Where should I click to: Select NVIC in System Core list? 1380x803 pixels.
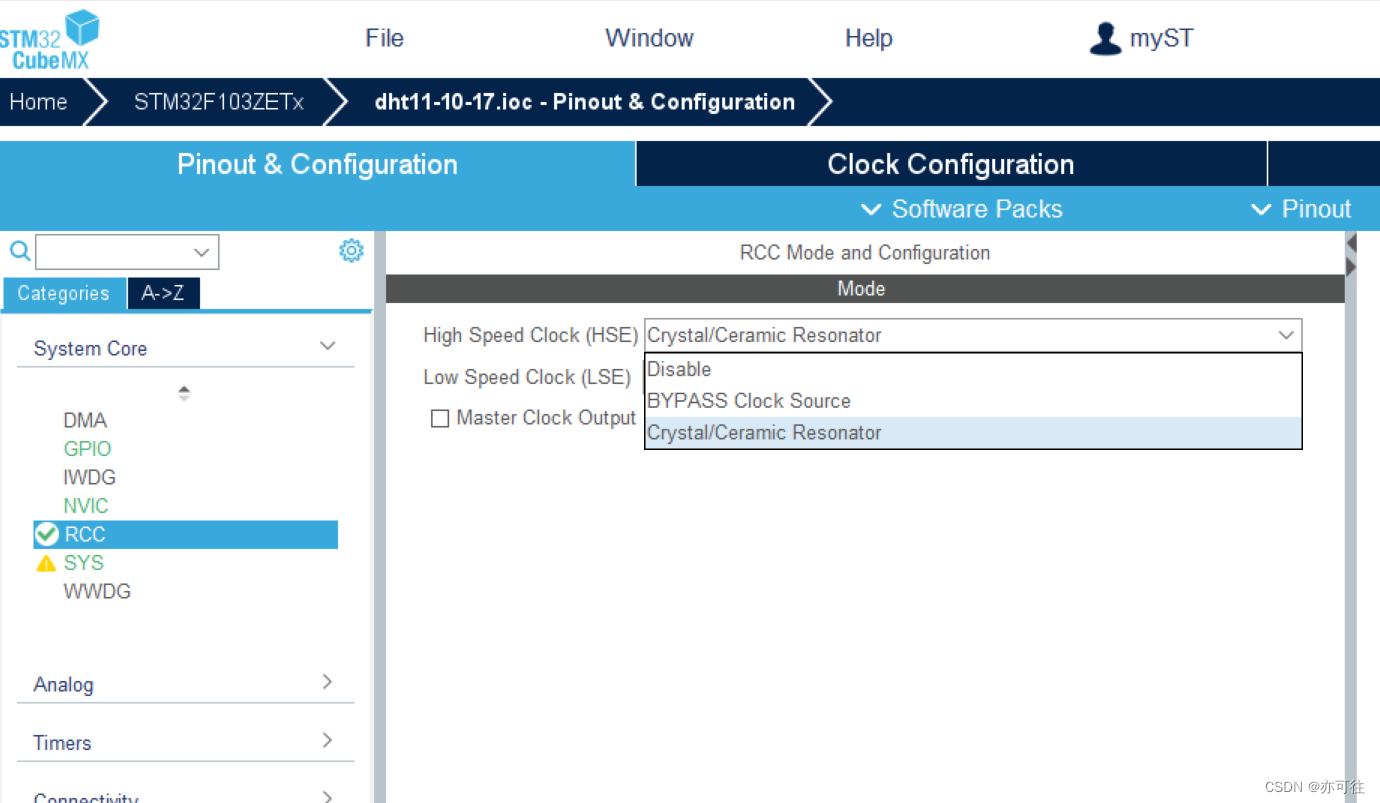pyautogui.click(x=86, y=506)
